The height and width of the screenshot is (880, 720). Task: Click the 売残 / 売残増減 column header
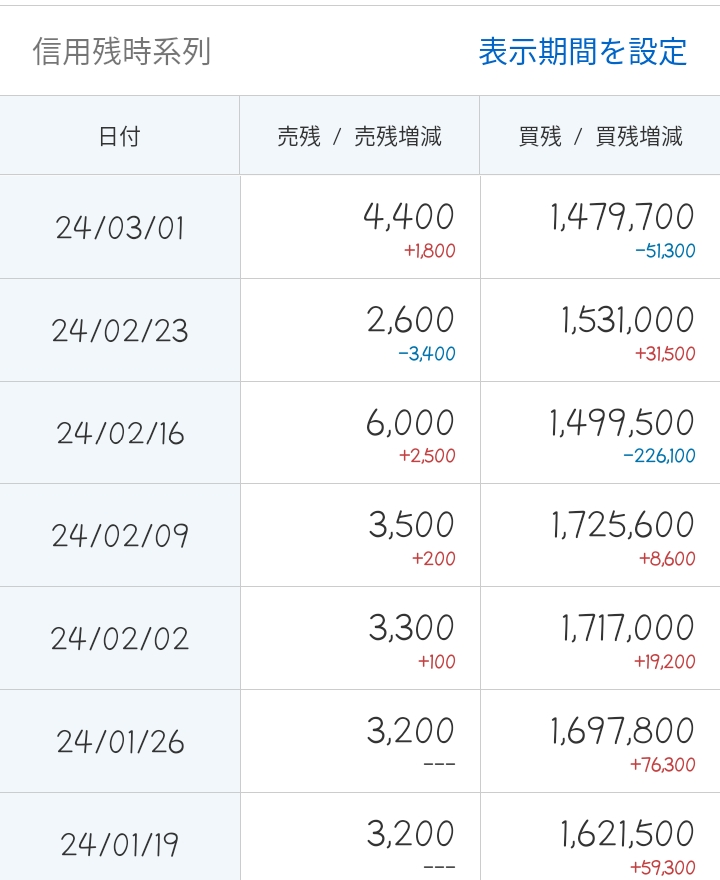click(360, 135)
